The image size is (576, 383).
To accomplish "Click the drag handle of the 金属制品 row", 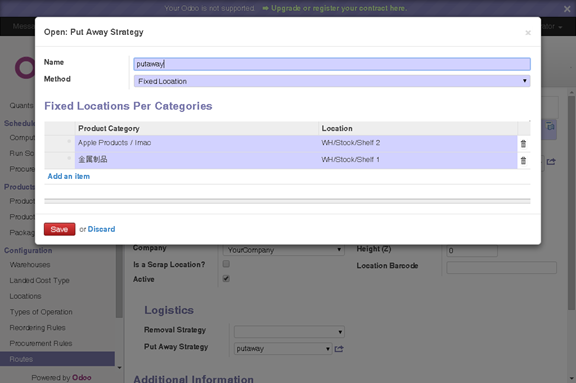I will click(69, 158).
